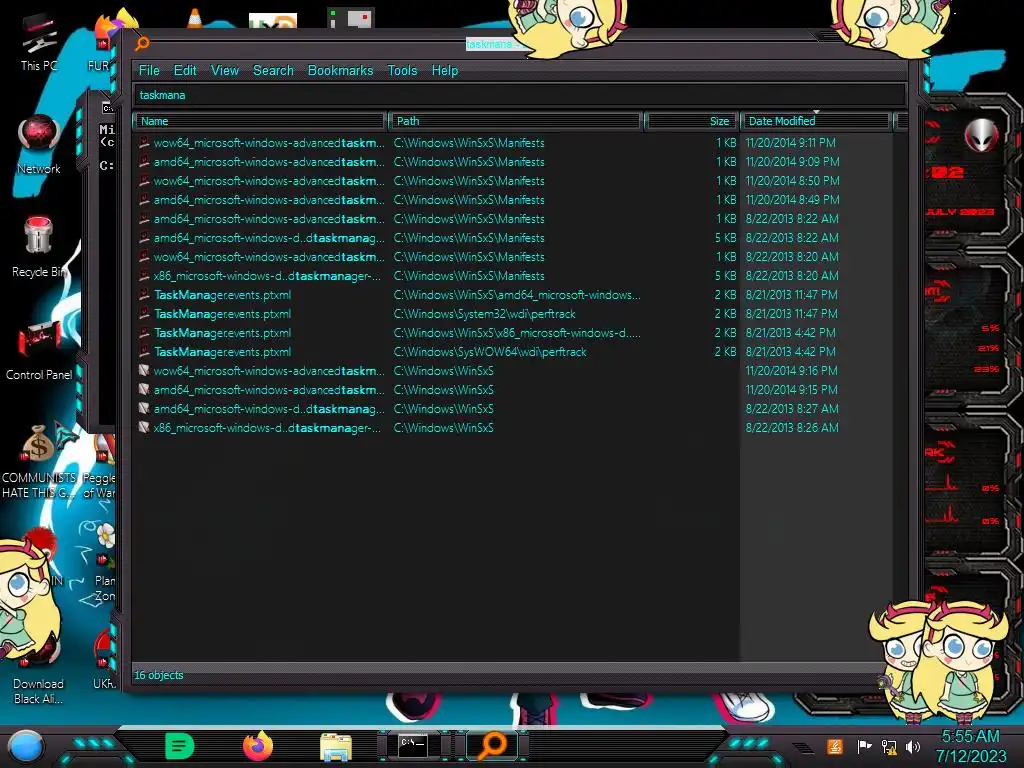Click icon of TaskManager.events.ptxml in SysWOW64\wdi\perftrack
1024x768 pixels.
point(144,351)
